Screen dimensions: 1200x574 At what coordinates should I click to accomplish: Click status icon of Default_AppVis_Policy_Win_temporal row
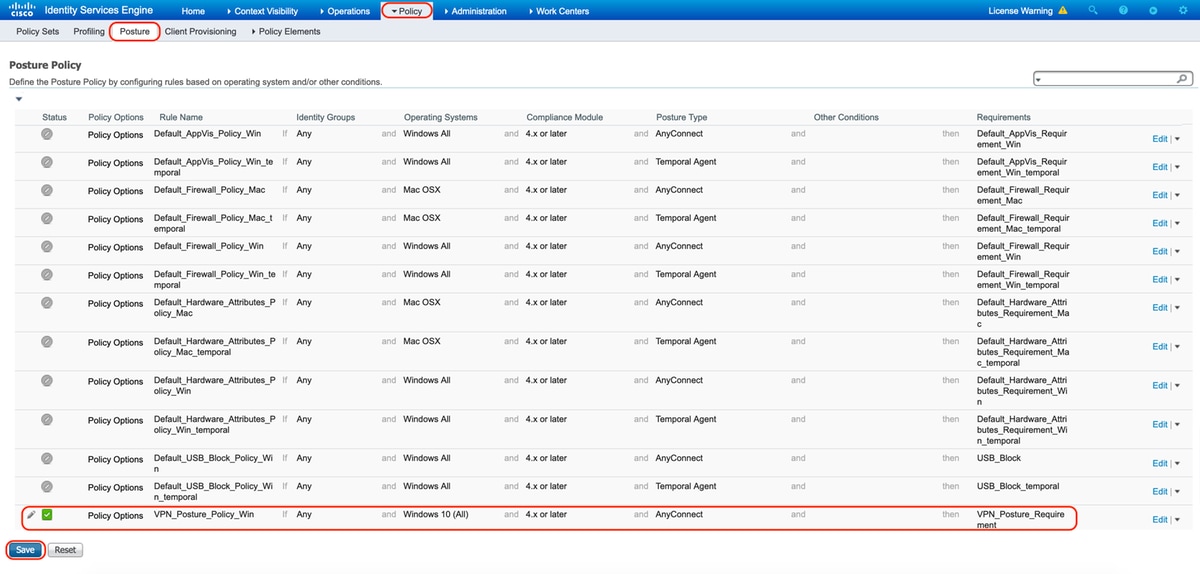[x=47, y=161]
